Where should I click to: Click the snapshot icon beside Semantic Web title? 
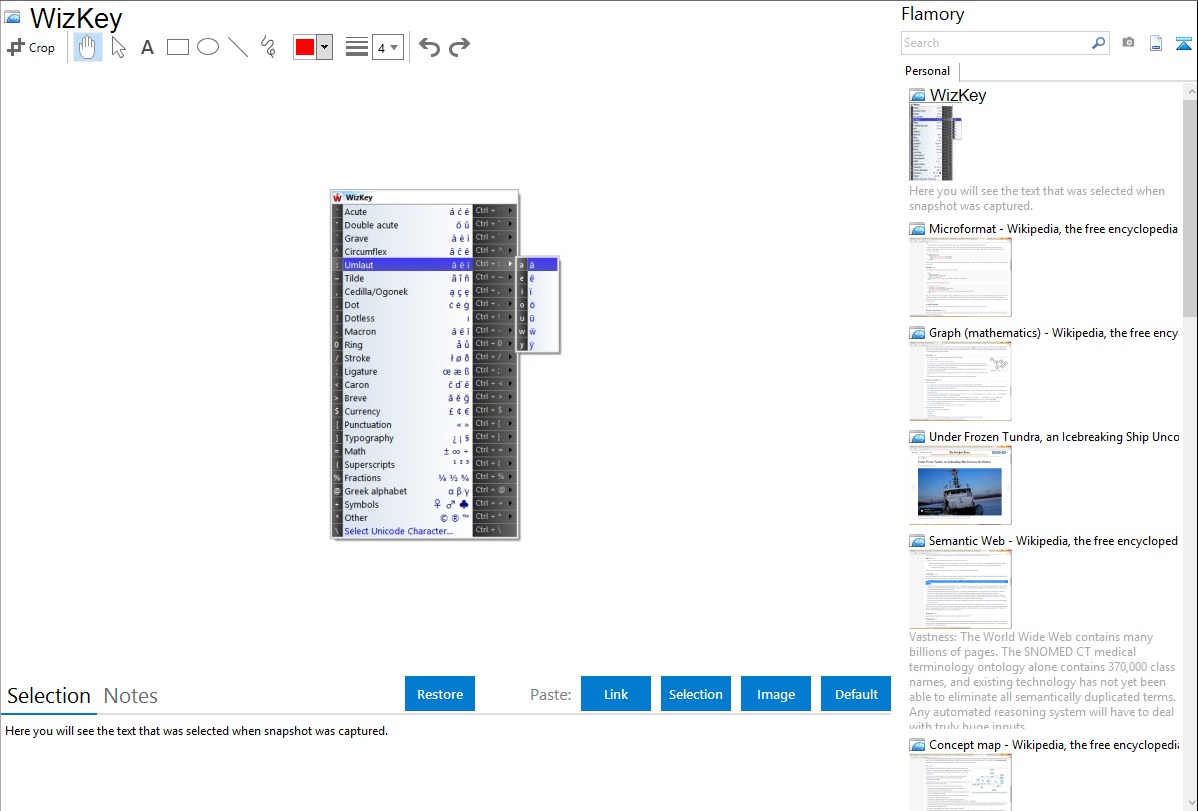(917, 541)
